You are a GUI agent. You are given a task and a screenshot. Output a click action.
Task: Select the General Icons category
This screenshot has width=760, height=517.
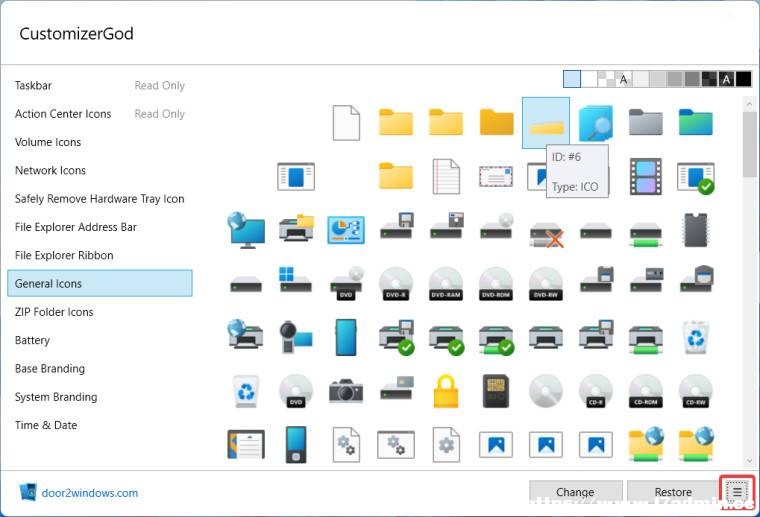pyautogui.click(x=100, y=283)
